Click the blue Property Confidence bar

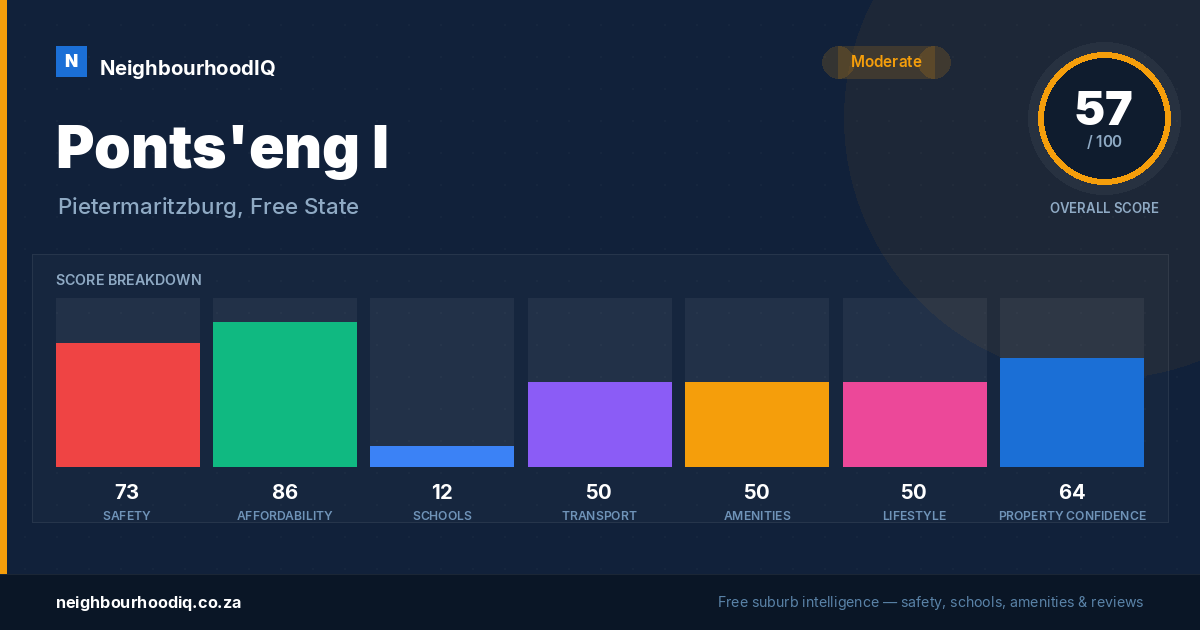(1072, 412)
